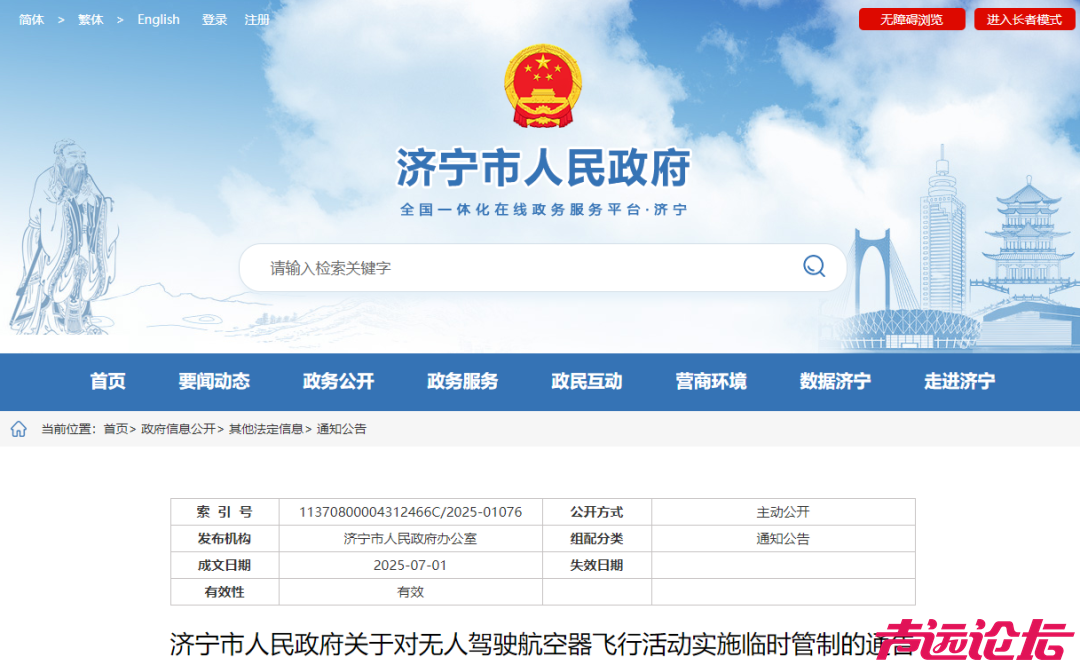Open 无障碍浏览 accessible browsing mode
The width and height of the screenshot is (1080, 665).
click(911, 18)
